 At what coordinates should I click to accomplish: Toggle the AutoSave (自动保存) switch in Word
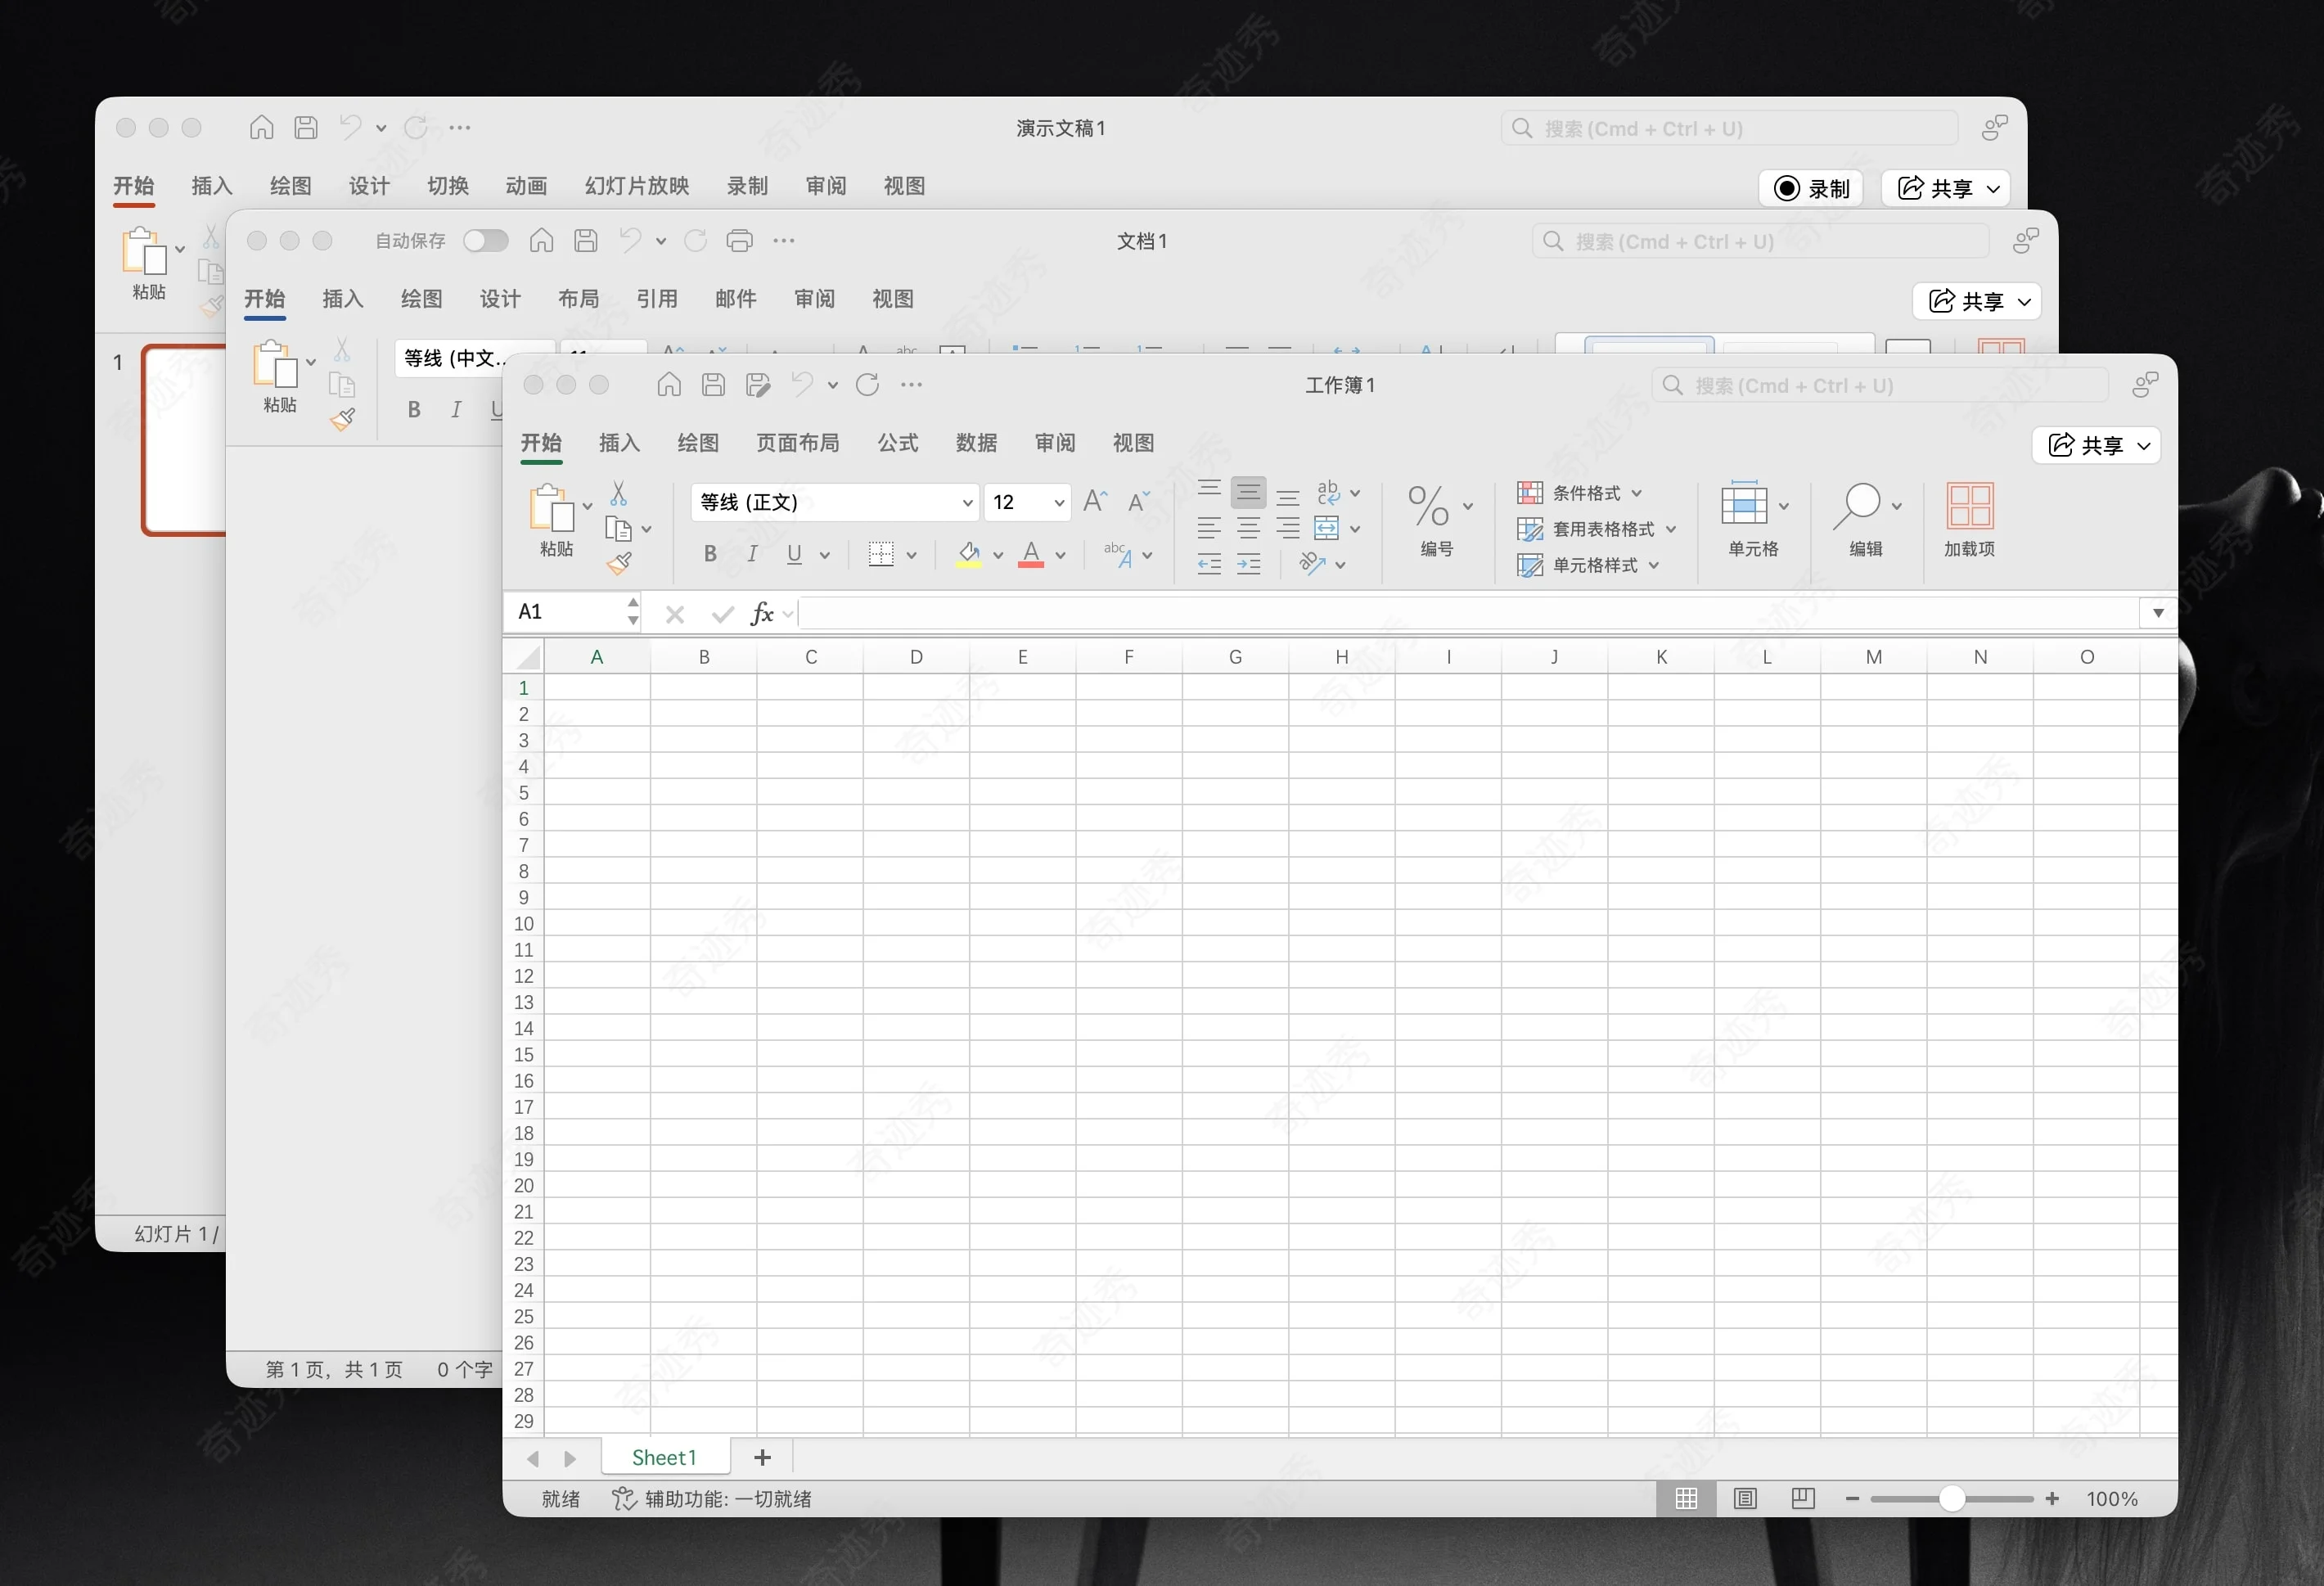pos(486,241)
